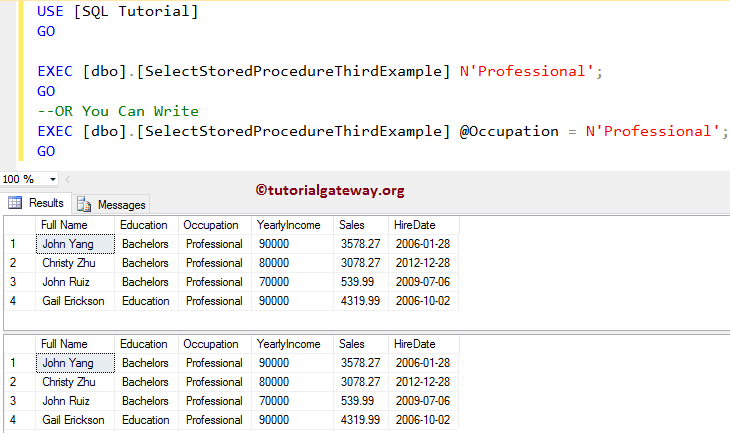Click the Sales header in upper grid
The height and width of the screenshot is (433, 730).
(x=361, y=225)
